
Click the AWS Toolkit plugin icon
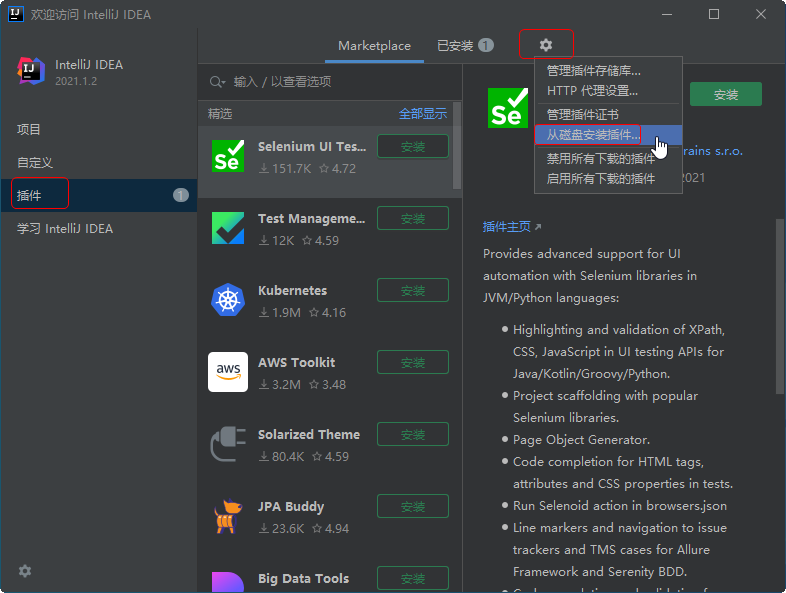(228, 372)
